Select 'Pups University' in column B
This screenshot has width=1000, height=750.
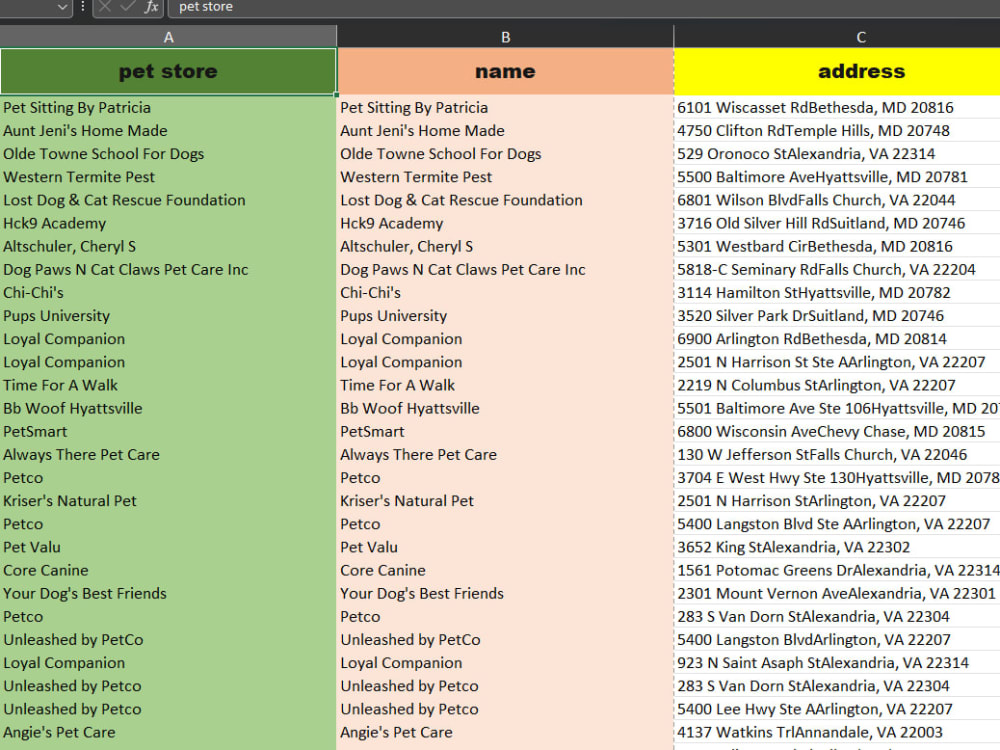[393, 316]
